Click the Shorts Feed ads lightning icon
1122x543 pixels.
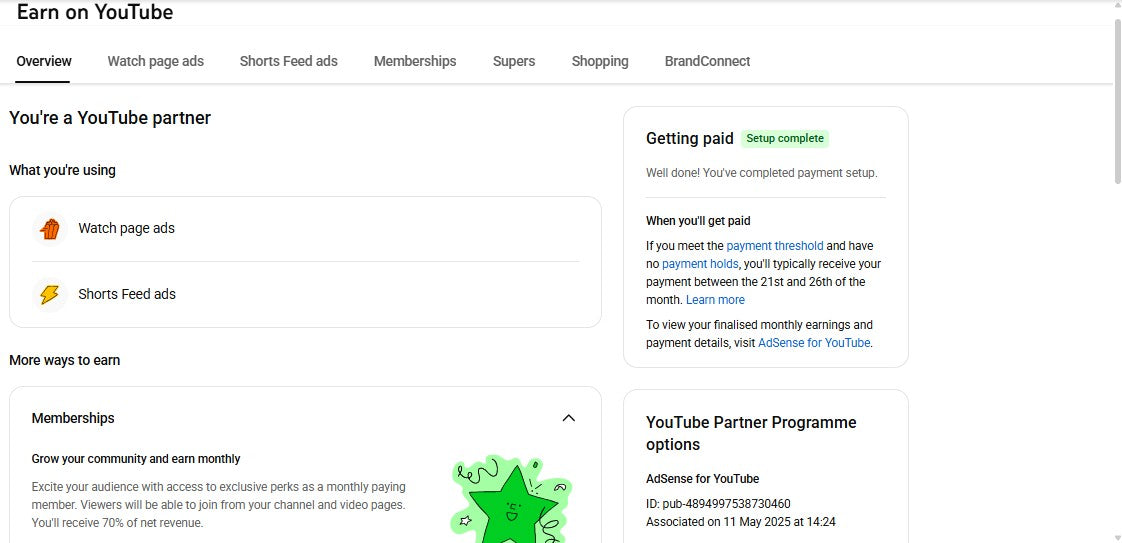50,295
